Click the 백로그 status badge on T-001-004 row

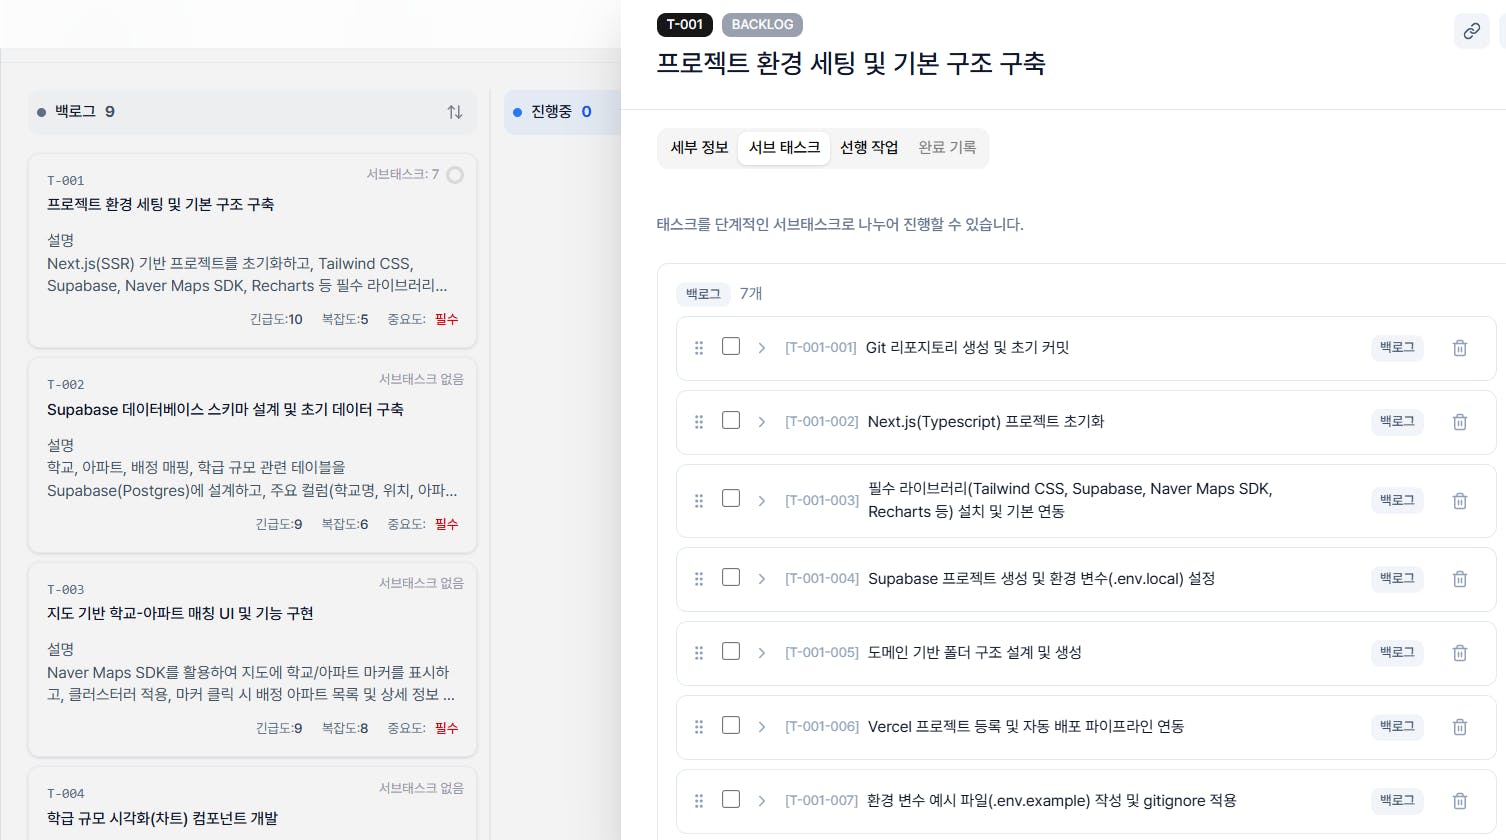1396,578
